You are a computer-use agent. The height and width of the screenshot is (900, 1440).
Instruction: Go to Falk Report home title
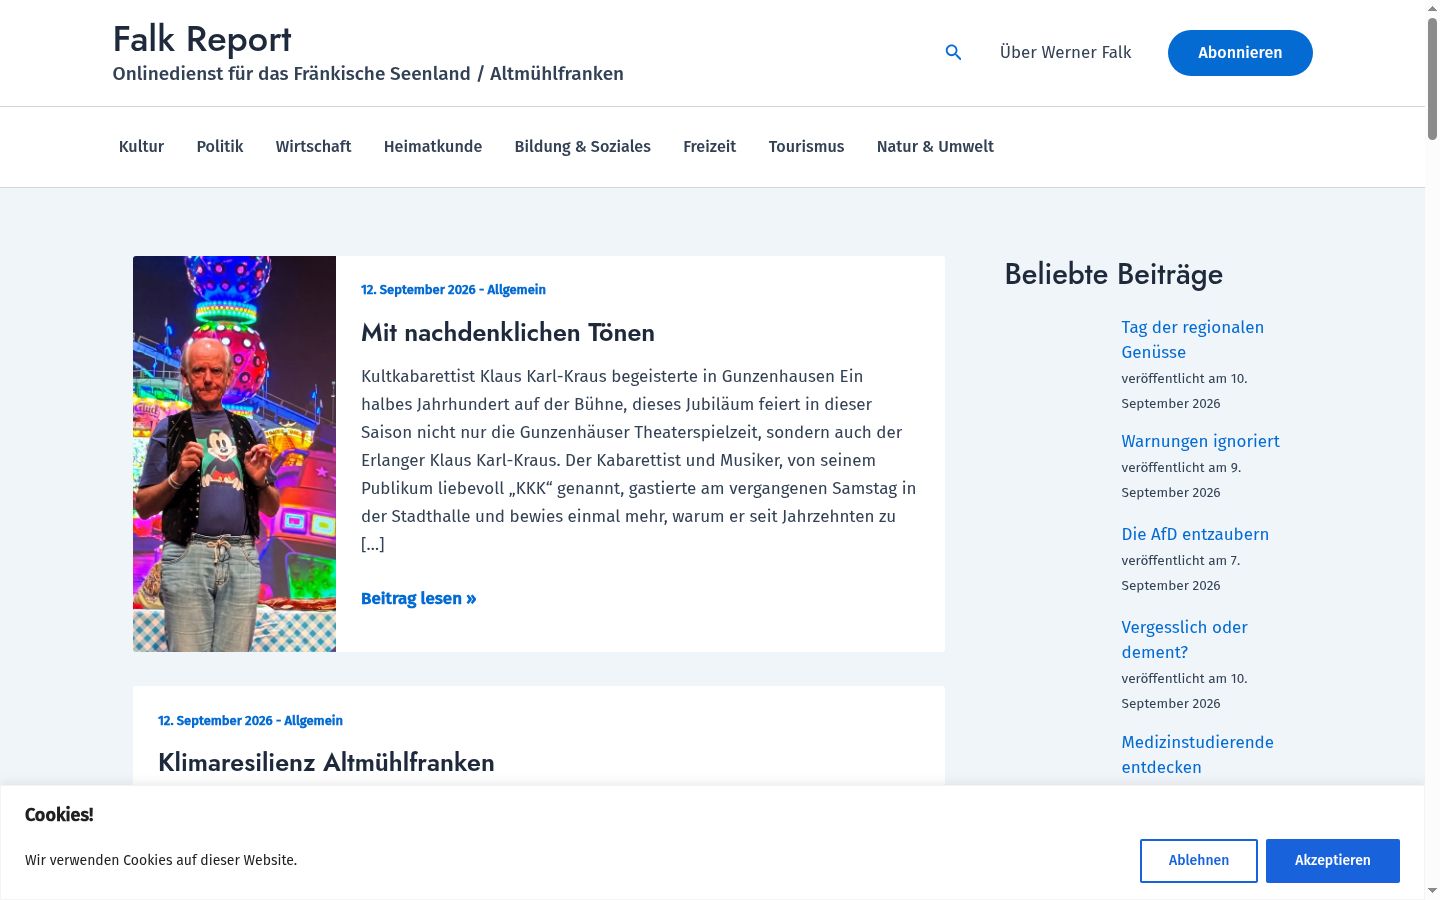click(202, 39)
